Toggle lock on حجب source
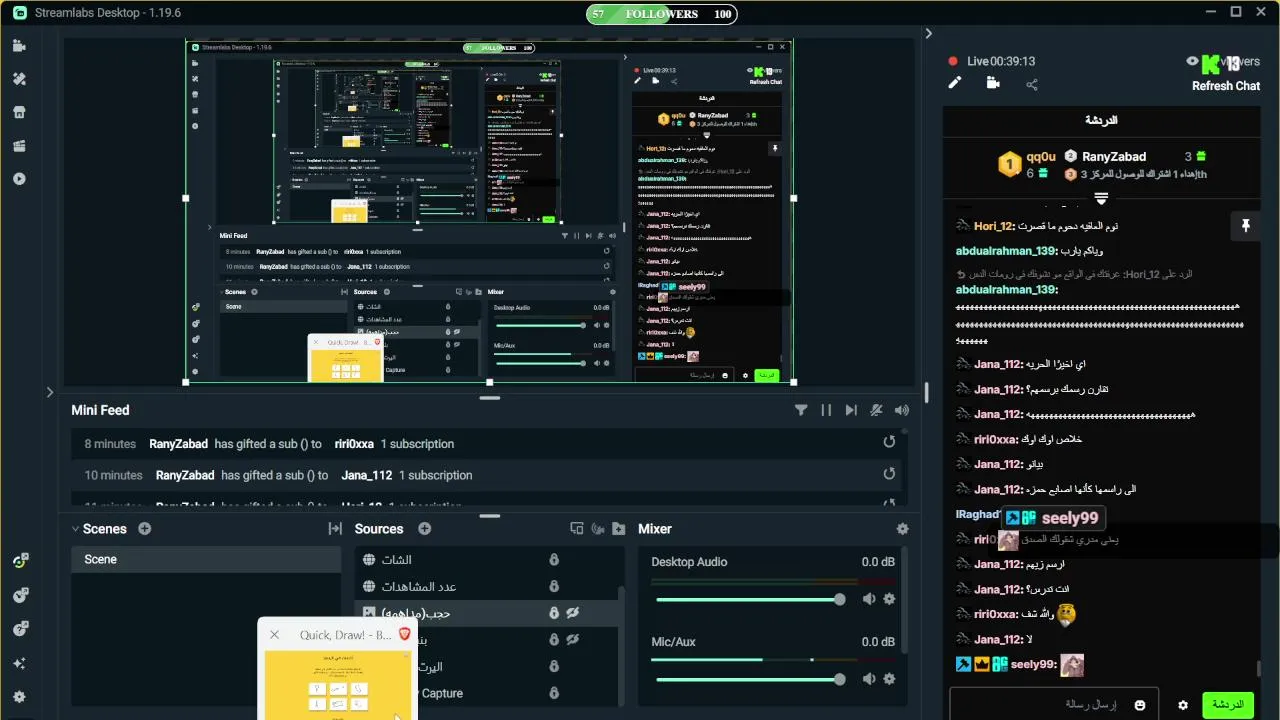Image resolution: width=1280 pixels, height=720 pixels. 554,613
